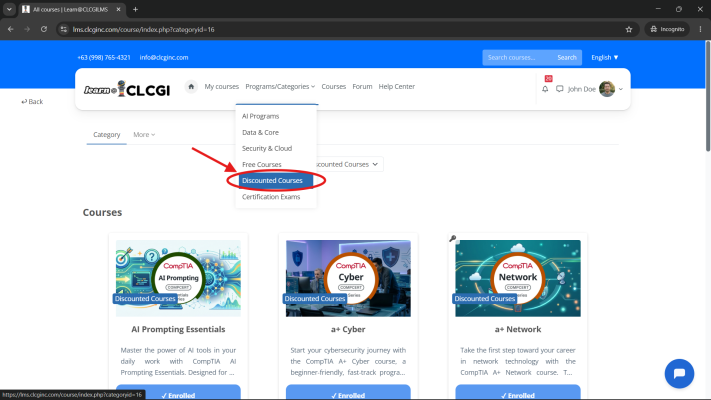Open the tab search dropdown arrow
This screenshot has height=400, width=711.
9,9
